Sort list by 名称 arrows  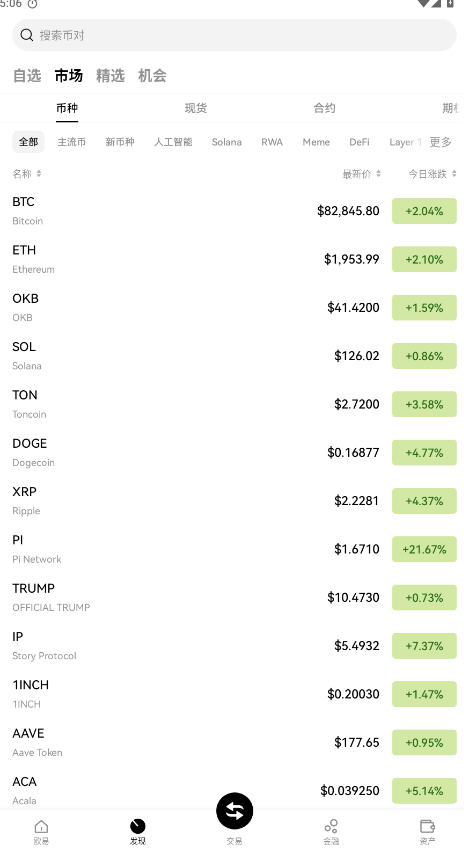click(39, 174)
